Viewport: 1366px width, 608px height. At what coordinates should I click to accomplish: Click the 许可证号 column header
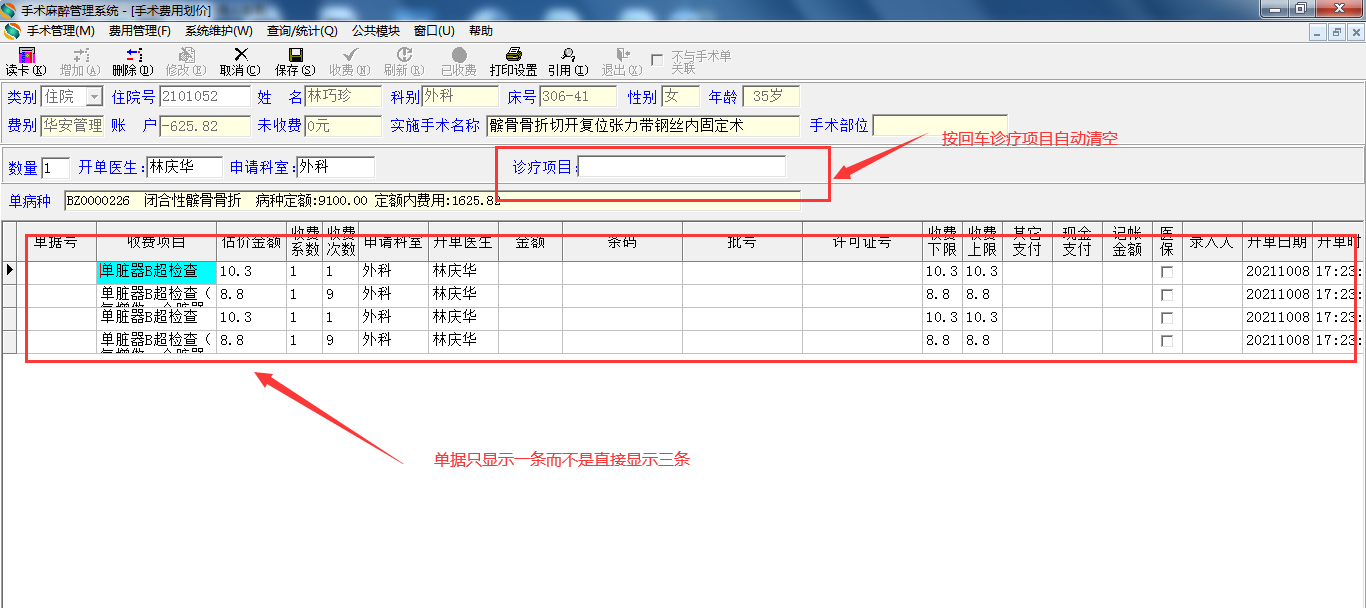tap(862, 241)
